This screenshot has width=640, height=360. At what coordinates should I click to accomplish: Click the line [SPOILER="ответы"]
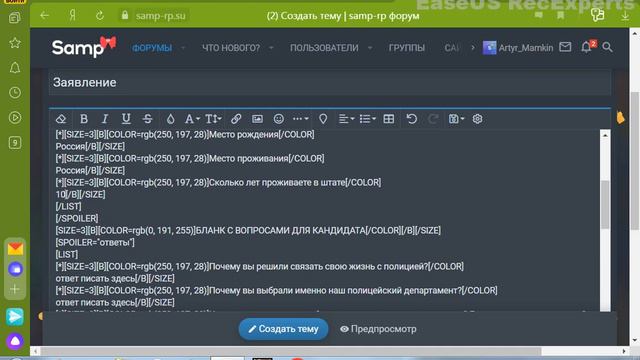(x=95, y=242)
